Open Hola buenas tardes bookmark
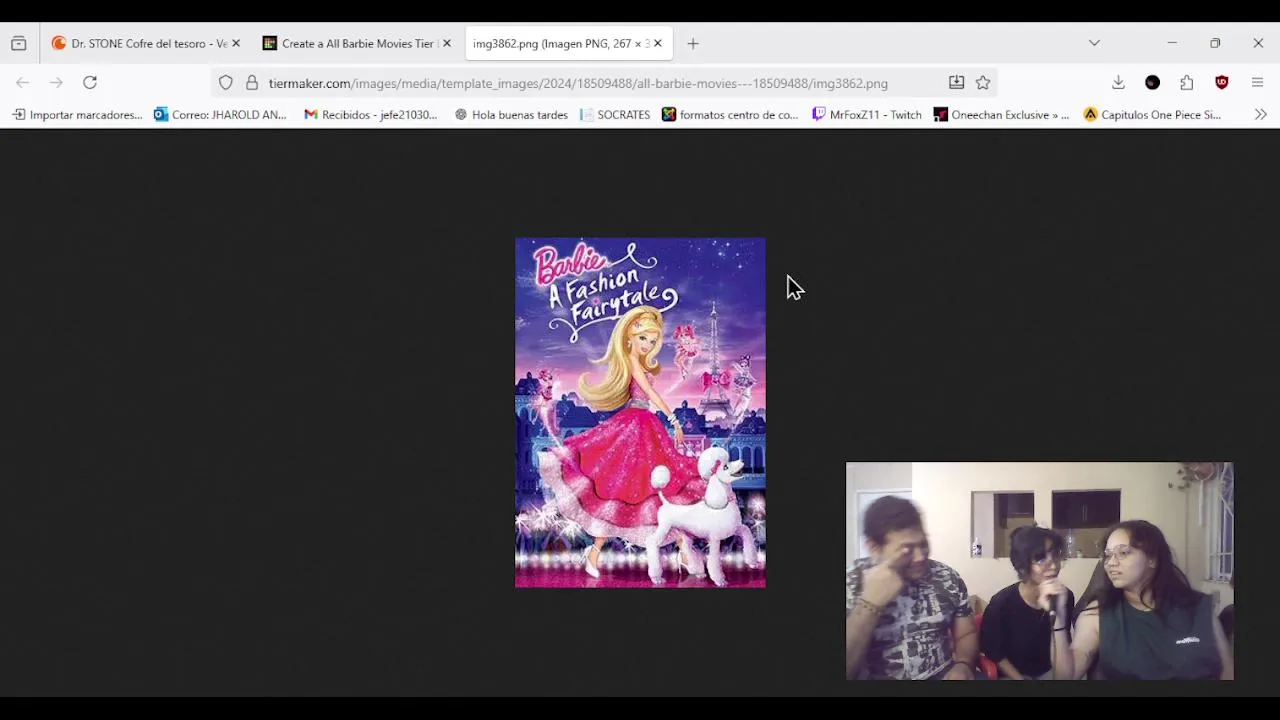 (511, 115)
